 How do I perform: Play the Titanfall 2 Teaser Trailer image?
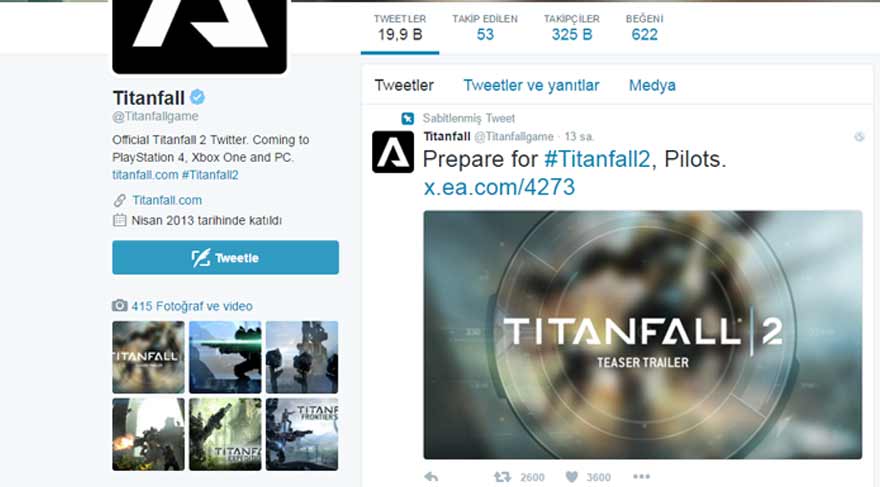(x=643, y=334)
